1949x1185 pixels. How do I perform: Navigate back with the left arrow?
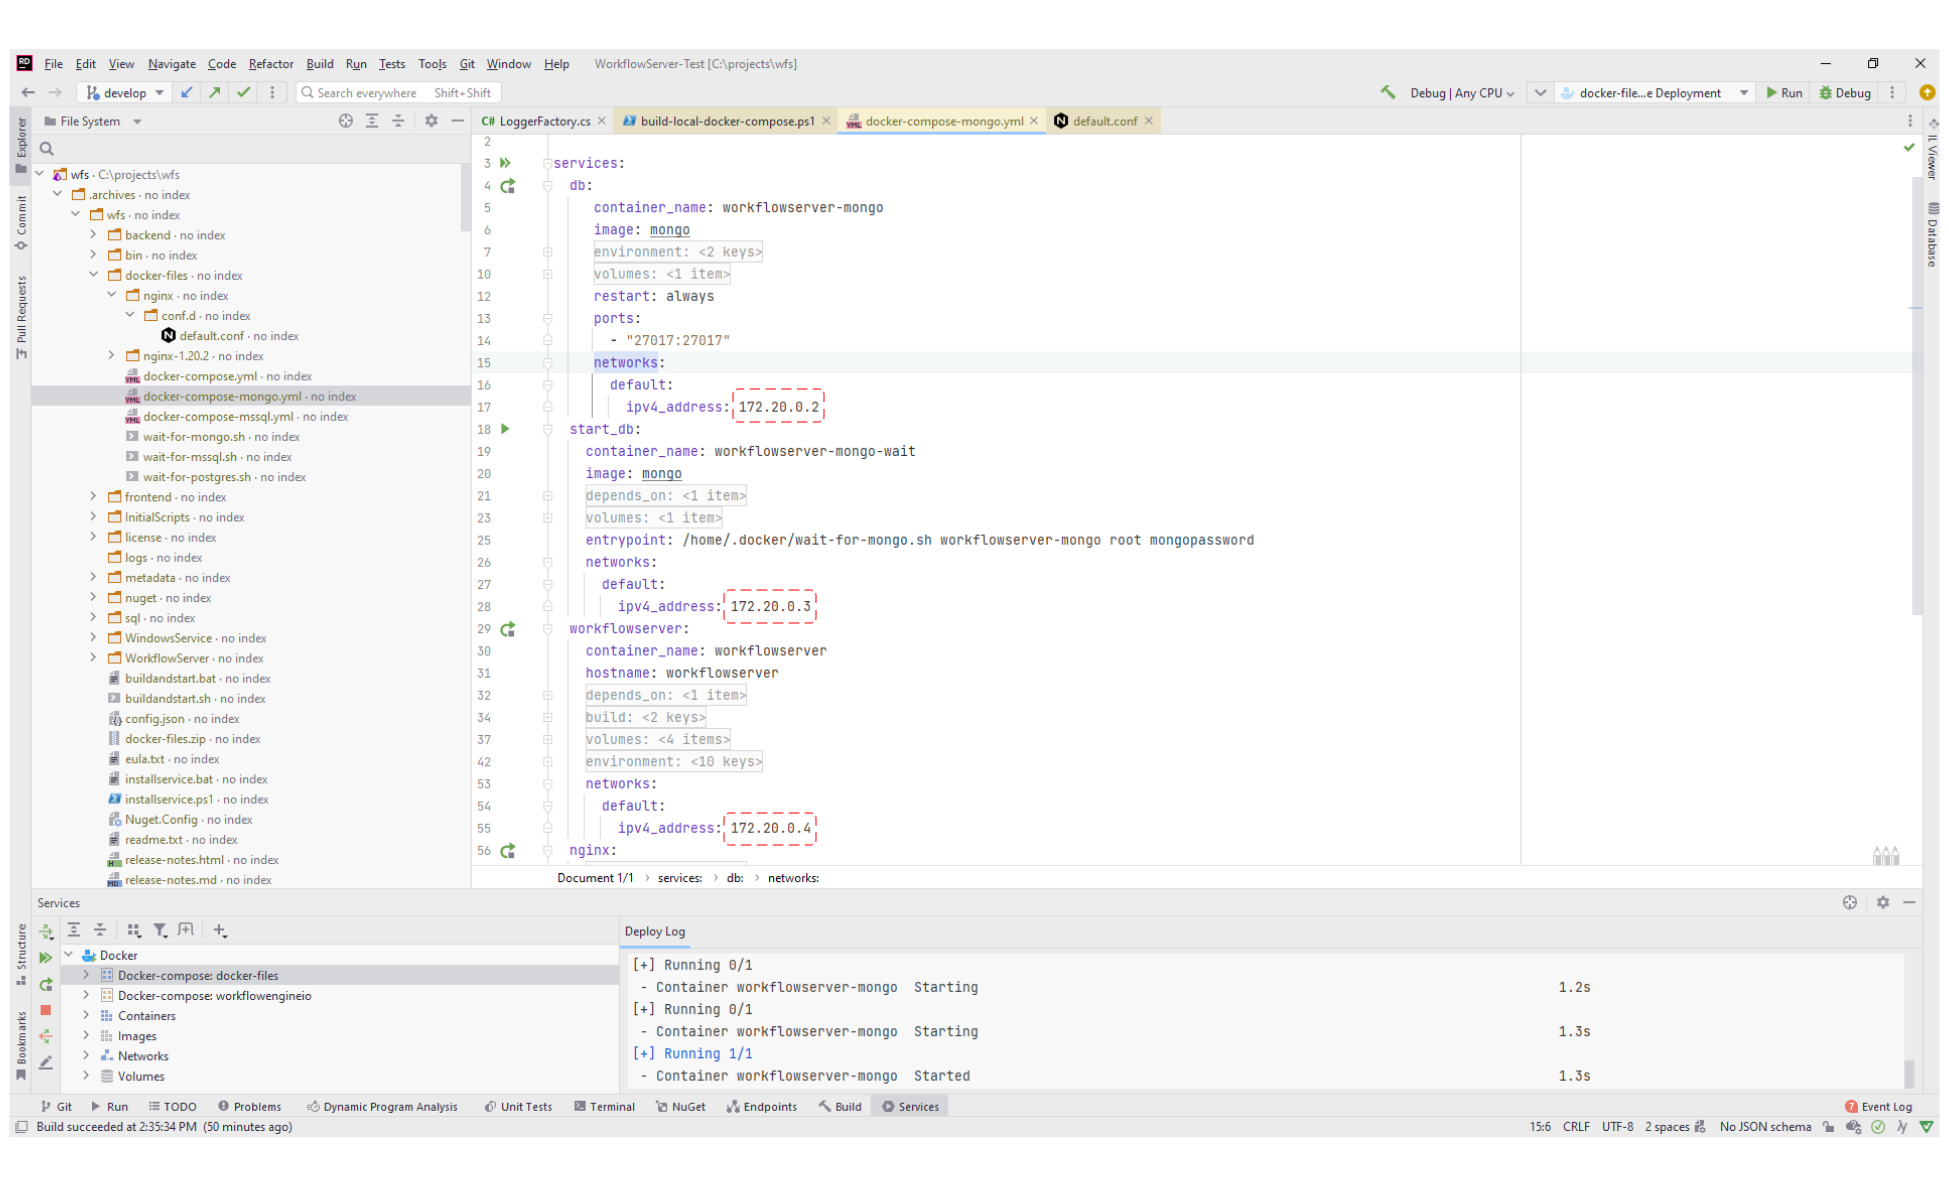click(28, 92)
